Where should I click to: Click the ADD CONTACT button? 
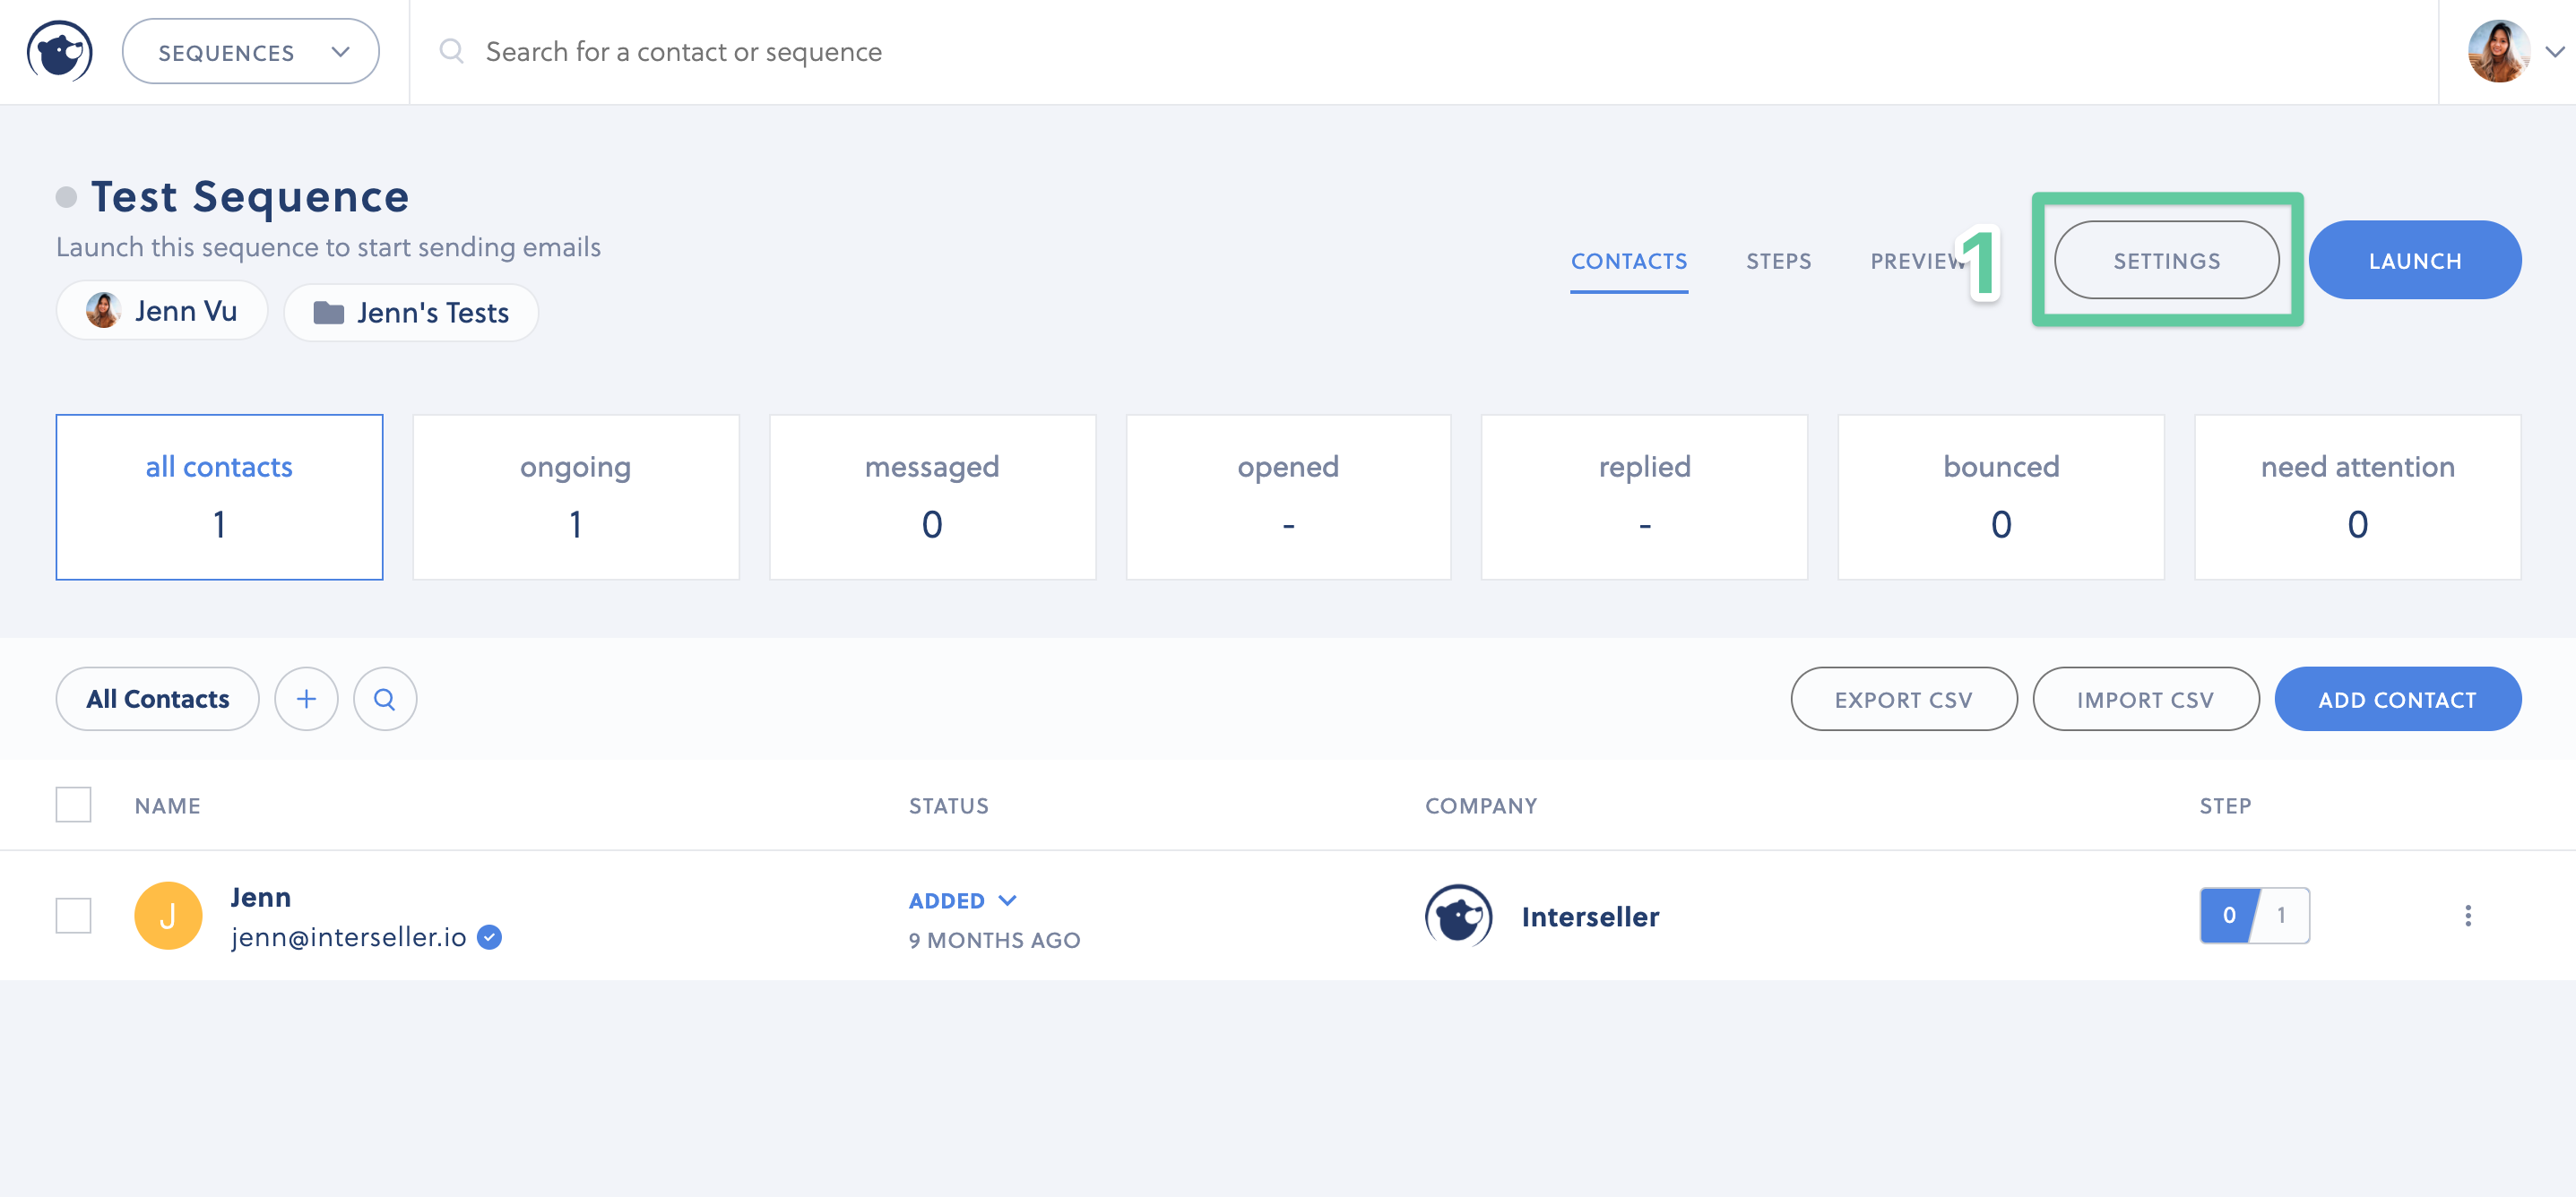[2398, 698]
